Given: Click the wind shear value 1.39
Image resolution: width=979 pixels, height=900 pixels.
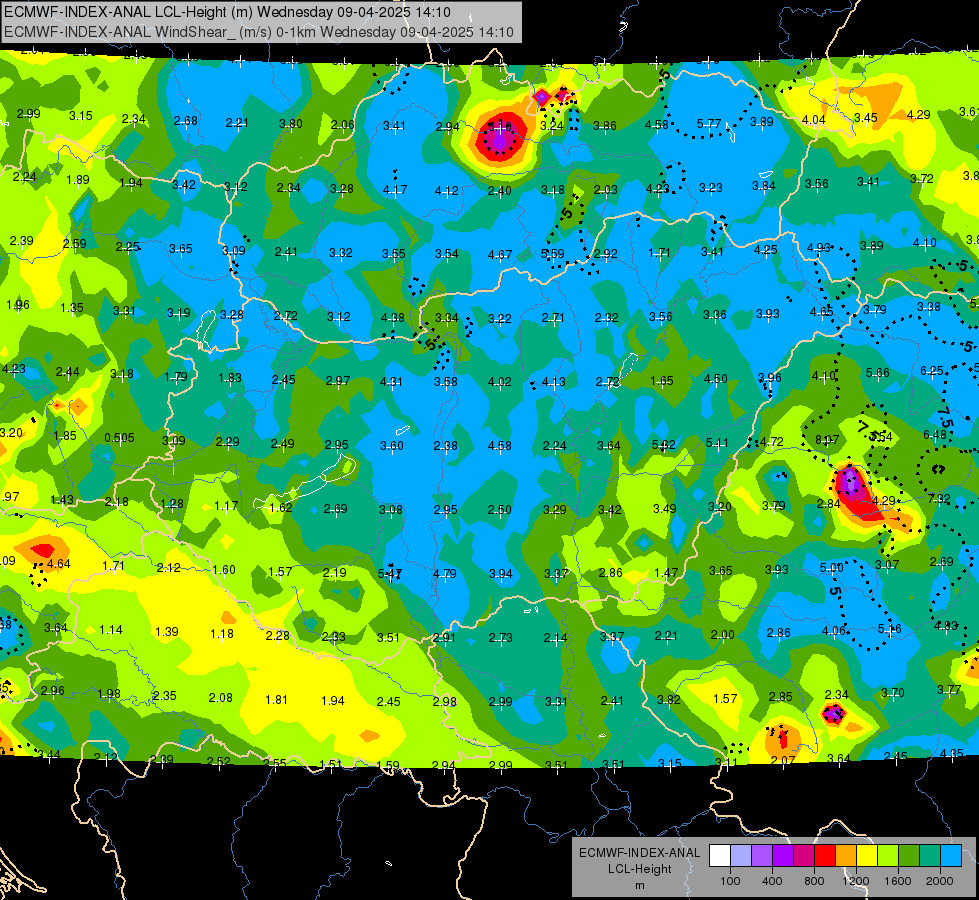Looking at the screenshot, I should coord(167,631).
